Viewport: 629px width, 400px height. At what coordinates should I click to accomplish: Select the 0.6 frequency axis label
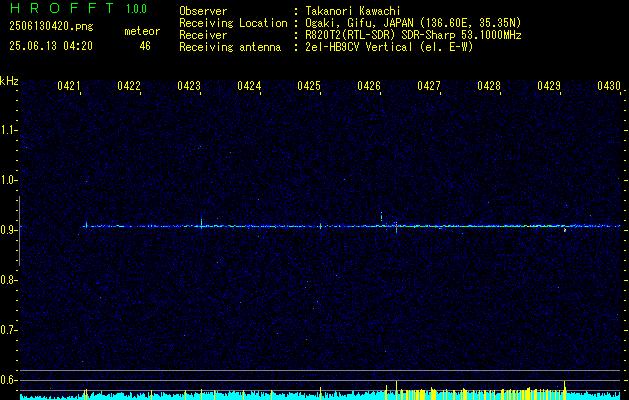[8, 380]
